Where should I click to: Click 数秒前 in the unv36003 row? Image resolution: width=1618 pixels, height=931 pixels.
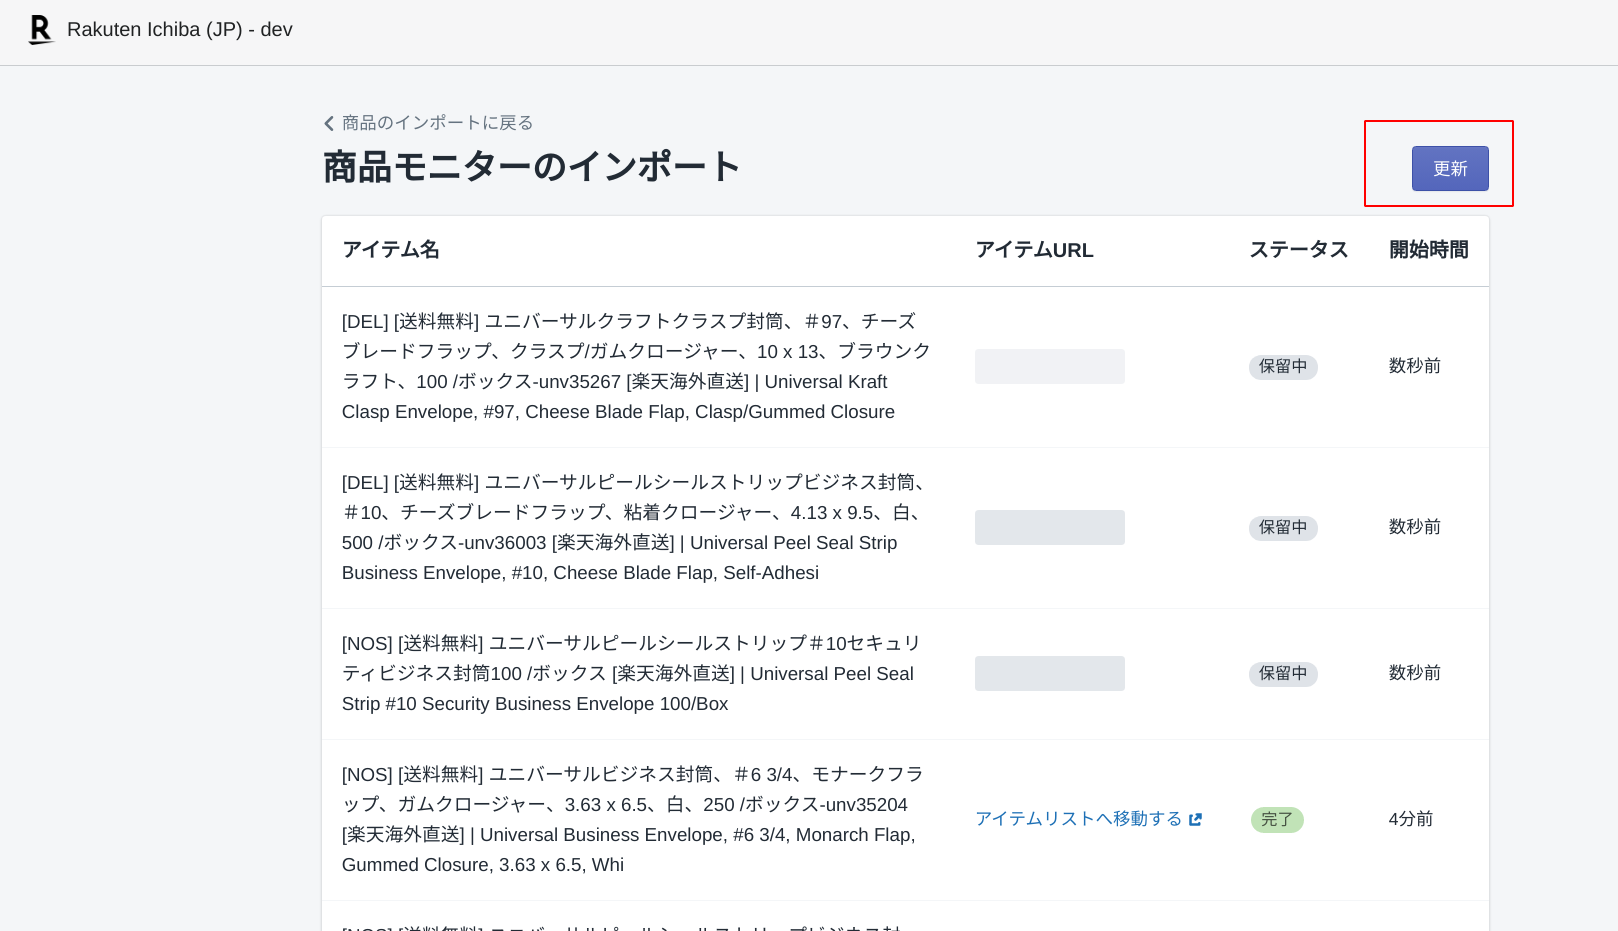[x=1415, y=527]
